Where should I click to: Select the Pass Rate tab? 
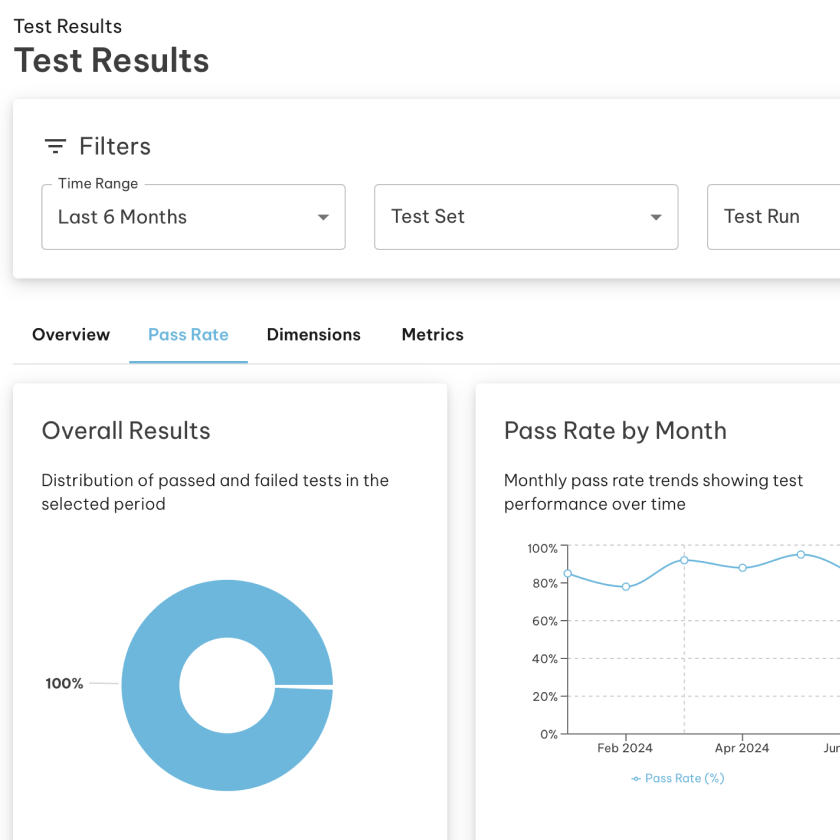tap(189, 335)
